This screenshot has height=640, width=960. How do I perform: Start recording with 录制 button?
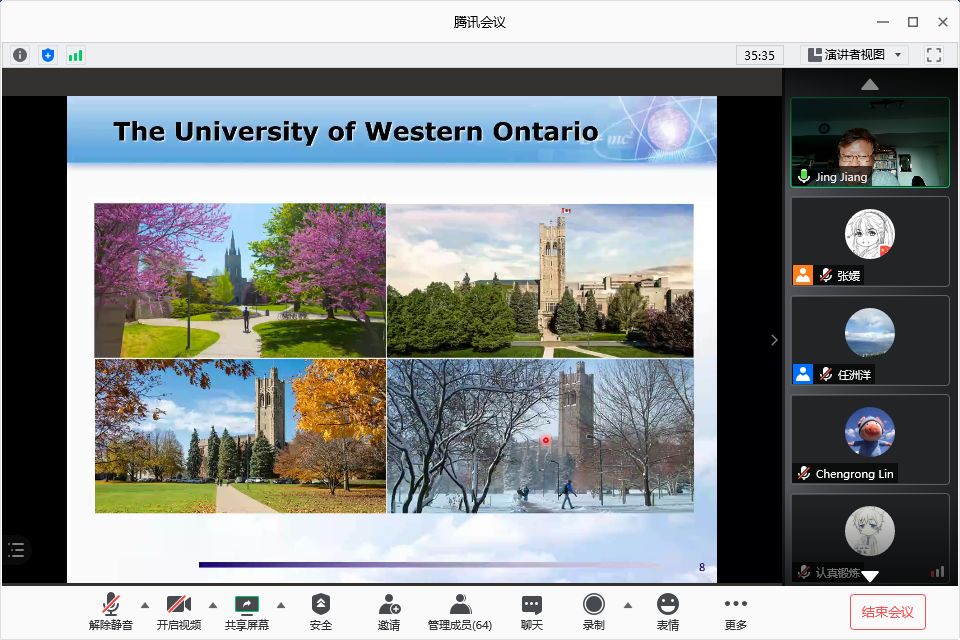click(x=594, y=611)
